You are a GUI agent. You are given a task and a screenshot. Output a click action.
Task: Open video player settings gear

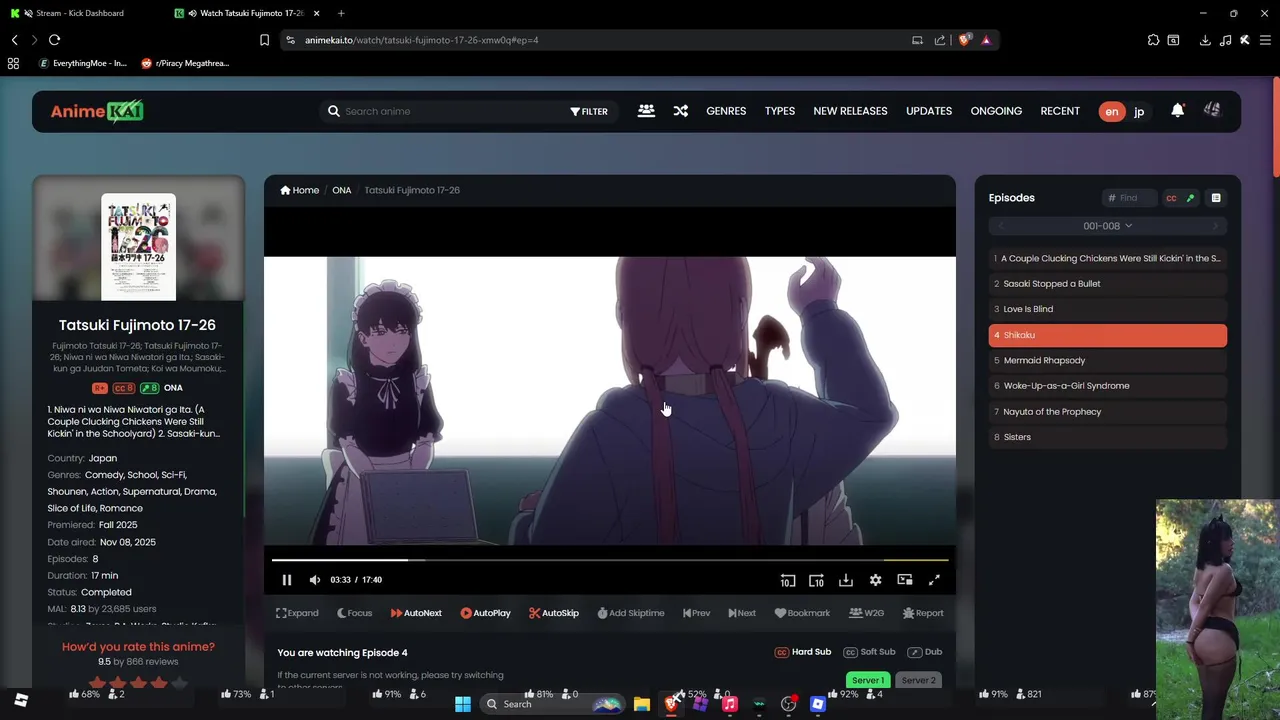coord(876,580)
